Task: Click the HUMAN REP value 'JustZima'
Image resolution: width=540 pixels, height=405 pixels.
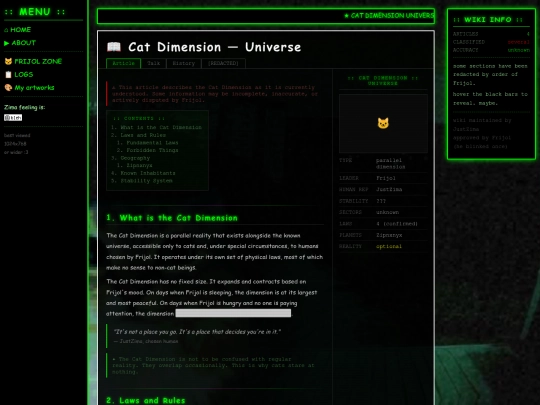Action: [389, 189]
